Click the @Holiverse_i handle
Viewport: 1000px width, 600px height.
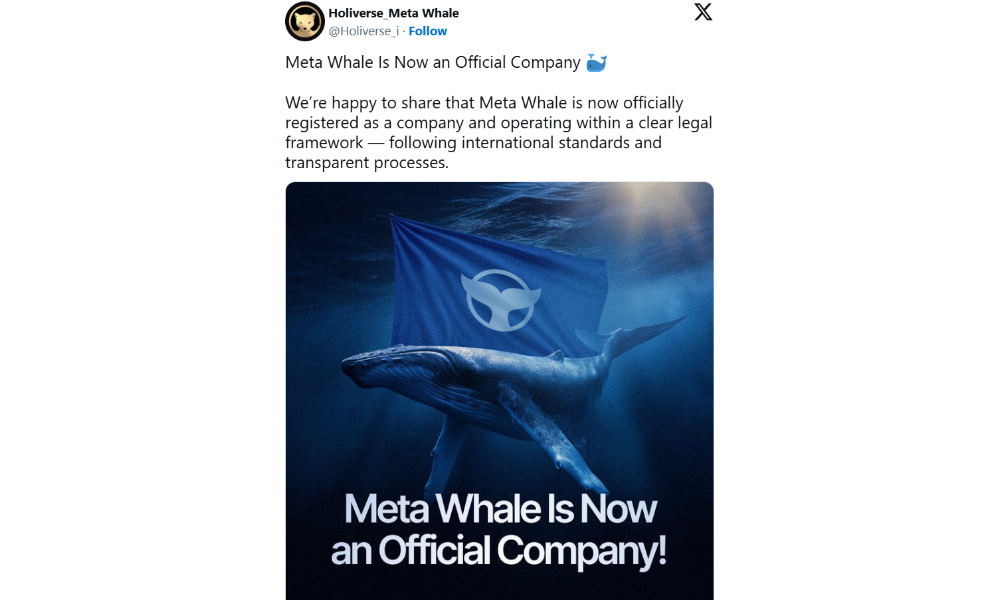(x=364, y=31)
